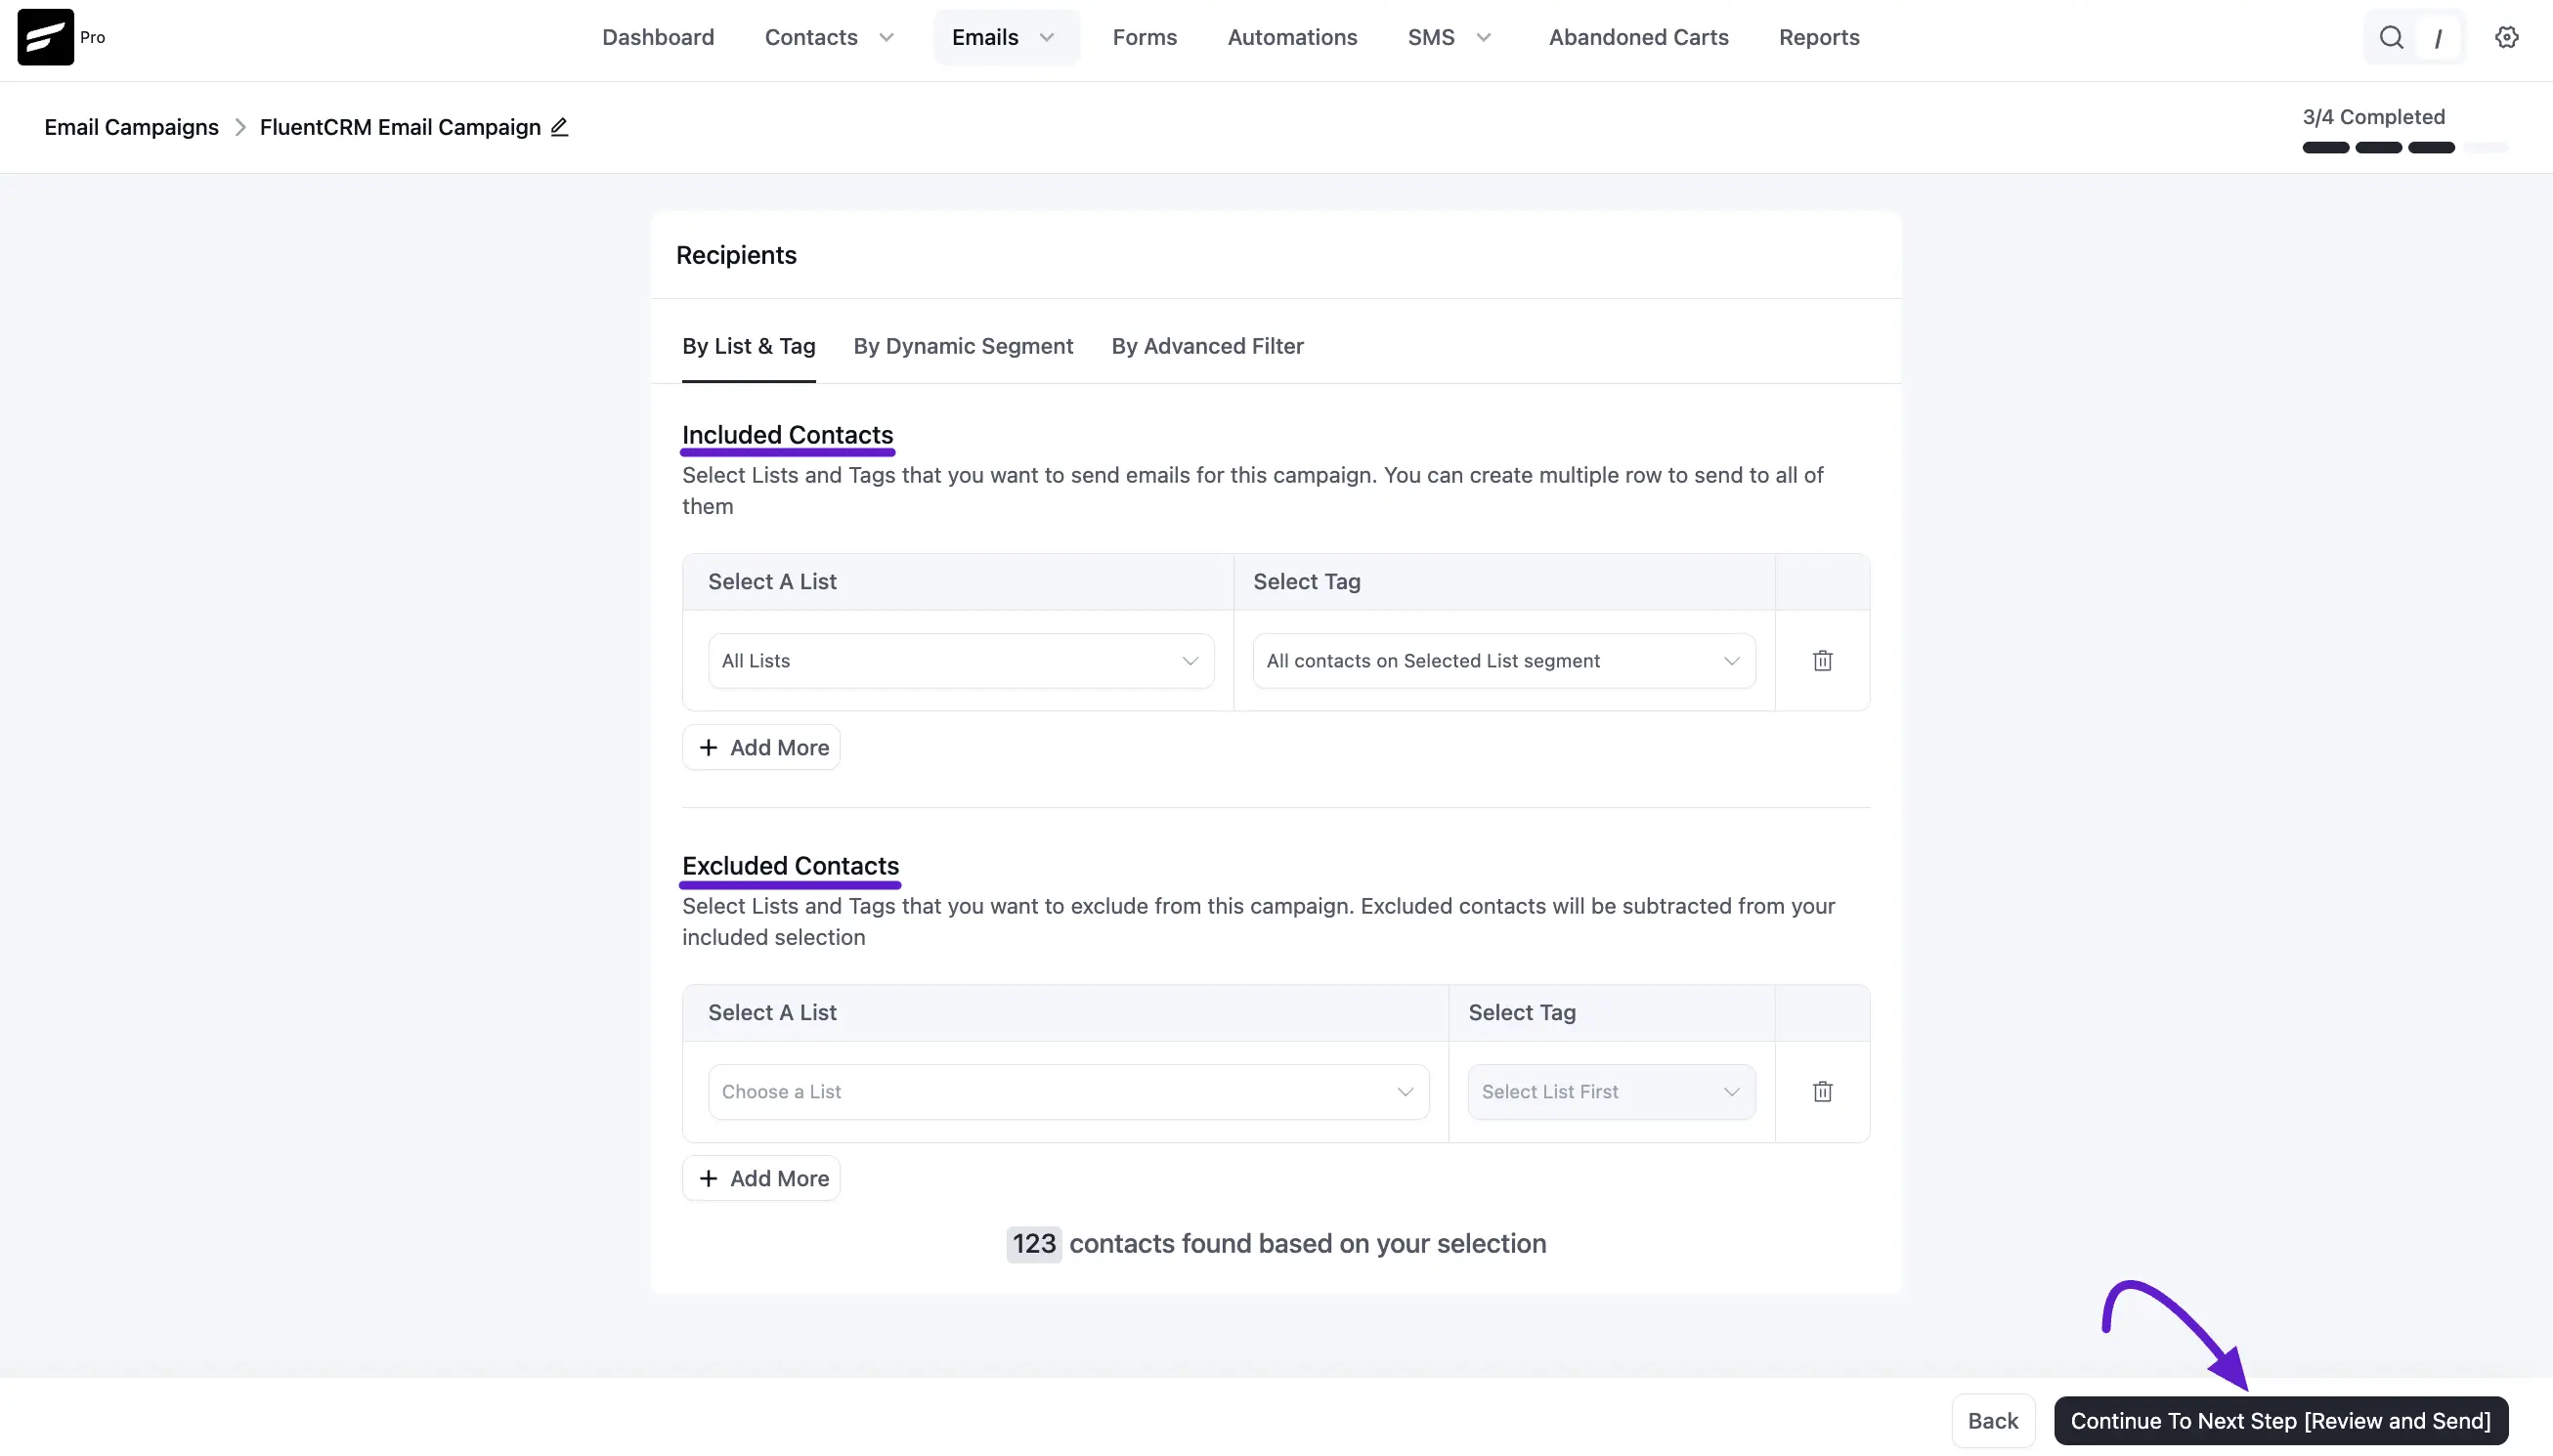Open the Contacts menu item
This screenshot has height=1456, width=2553.
[x=811, y=37]
